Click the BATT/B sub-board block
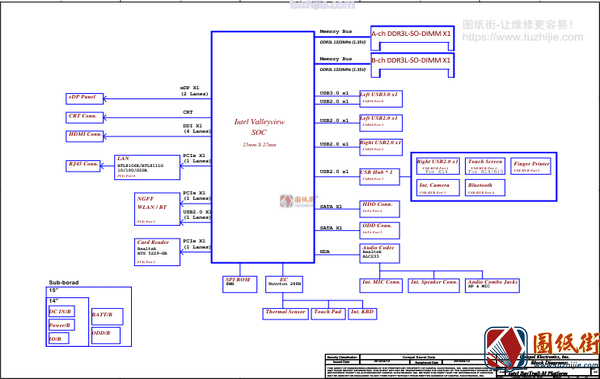The width and height of the screenshot is (600, 379). pyautogui.click(x=107, y=317)
